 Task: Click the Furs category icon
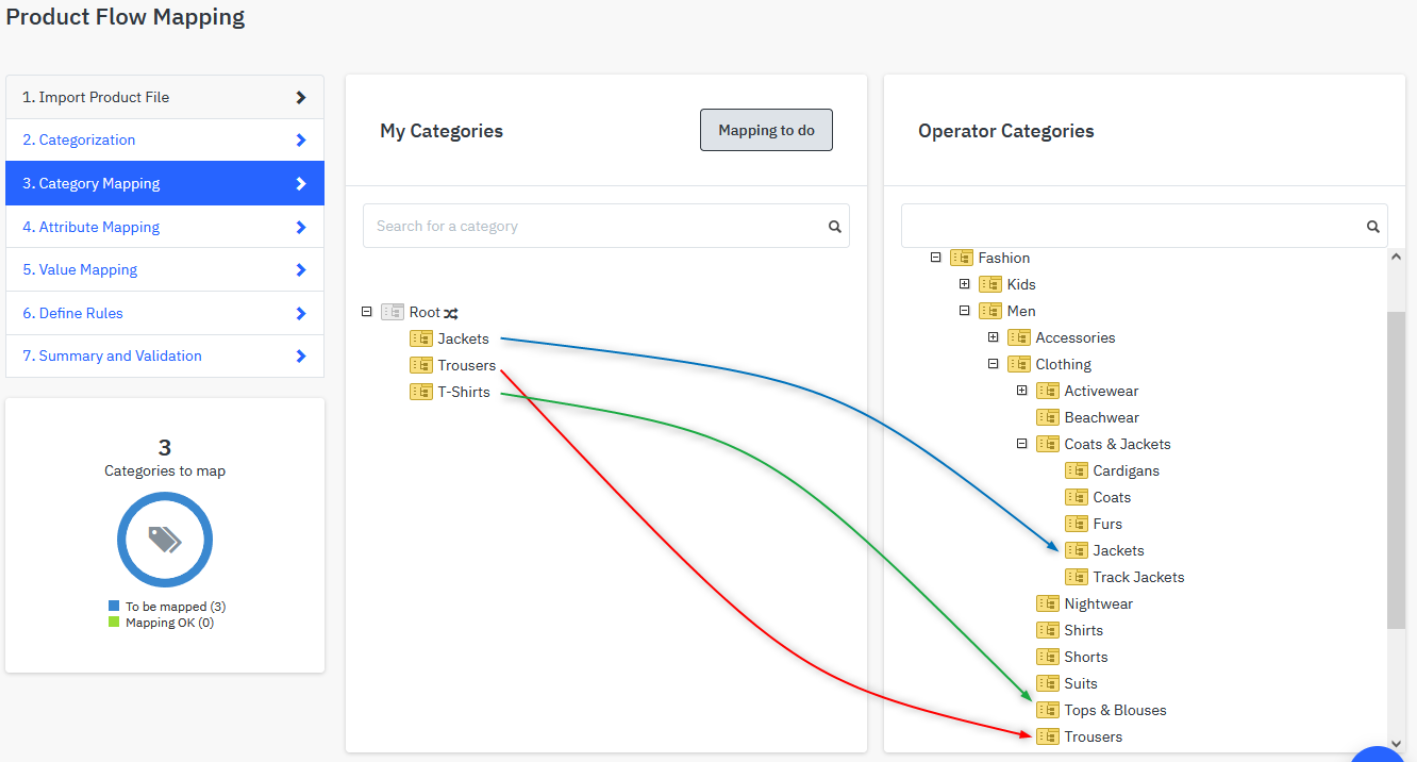(1077, 524)
